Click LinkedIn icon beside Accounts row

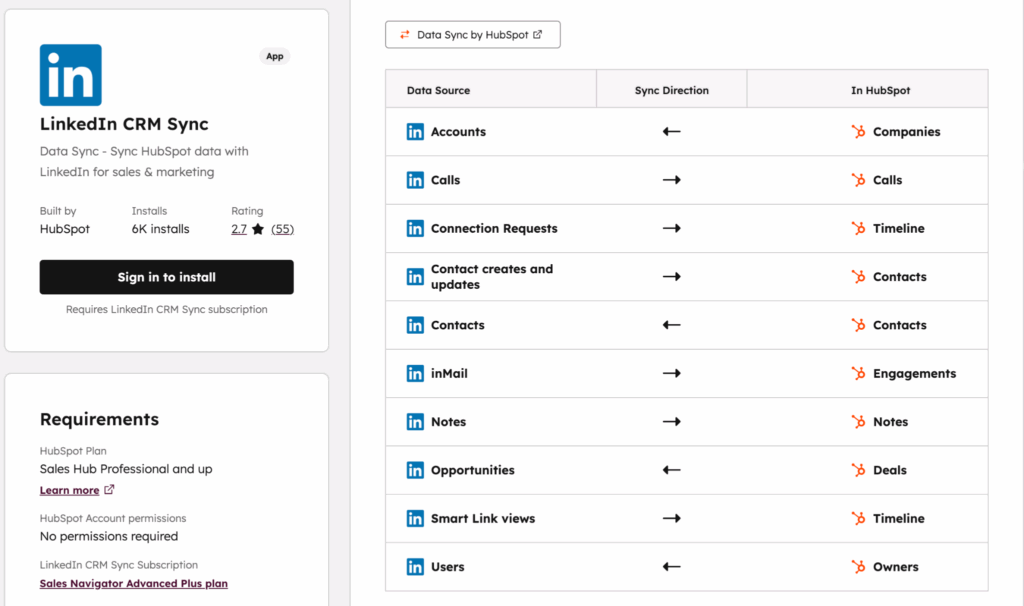click(415, 132)
